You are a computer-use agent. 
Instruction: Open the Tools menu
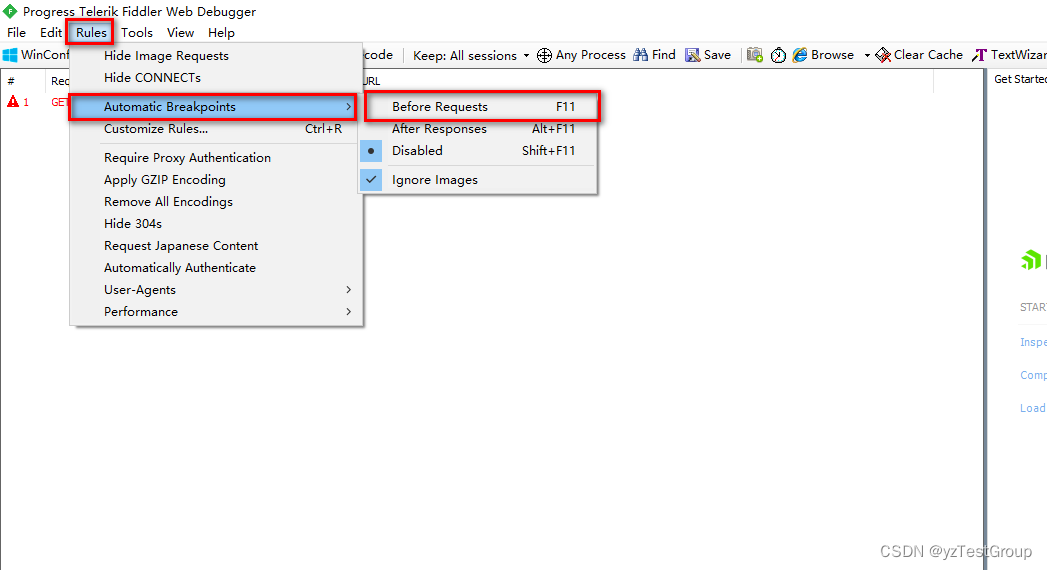[137, 33]
